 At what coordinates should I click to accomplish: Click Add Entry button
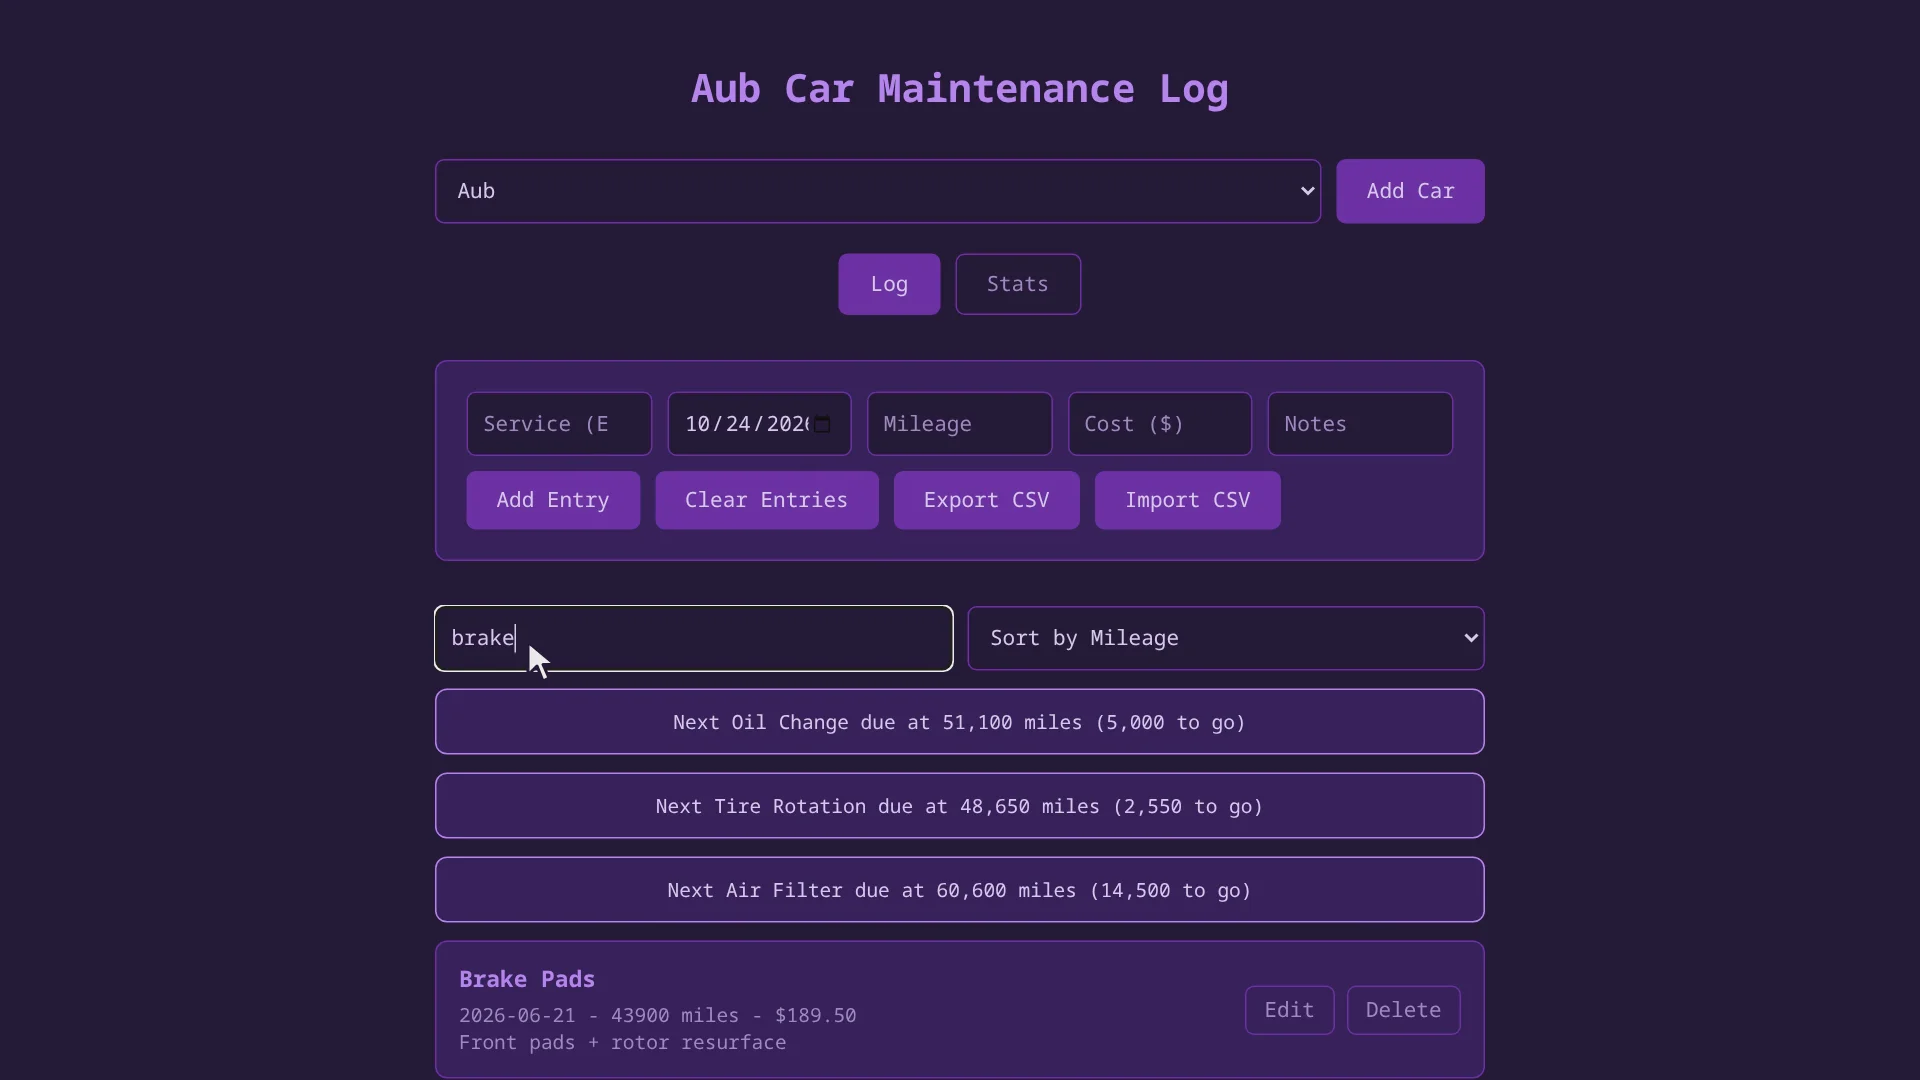click(x=553, y=500)
